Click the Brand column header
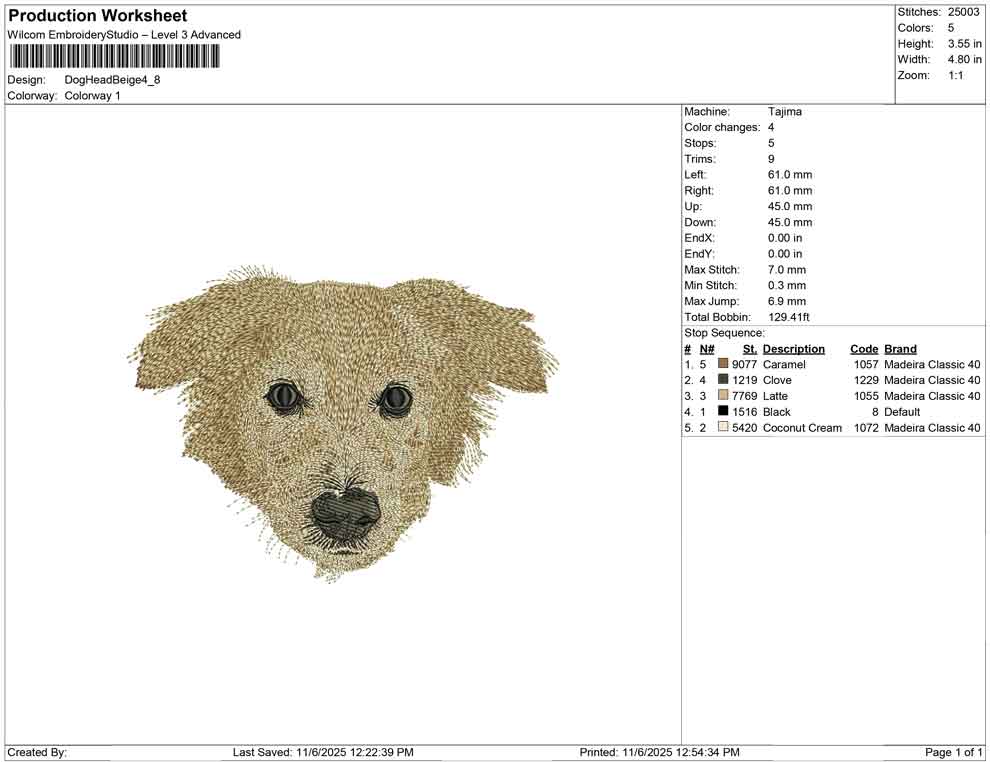The width and height of the screenshot is (990, 762). (900, 349)
